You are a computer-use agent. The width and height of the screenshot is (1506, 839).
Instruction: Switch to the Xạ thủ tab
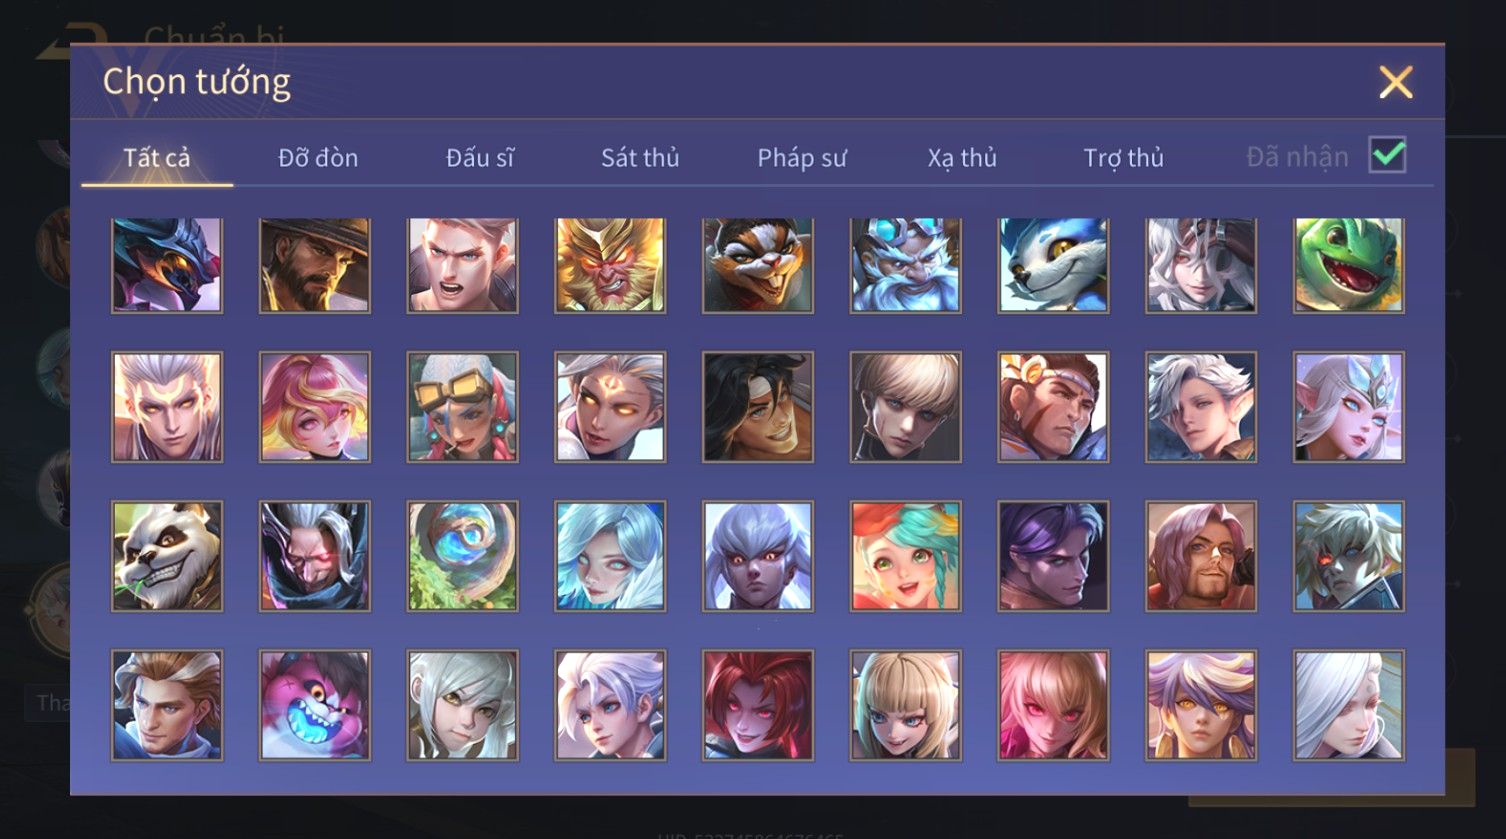pyautogui.click(x=962, y=157)
